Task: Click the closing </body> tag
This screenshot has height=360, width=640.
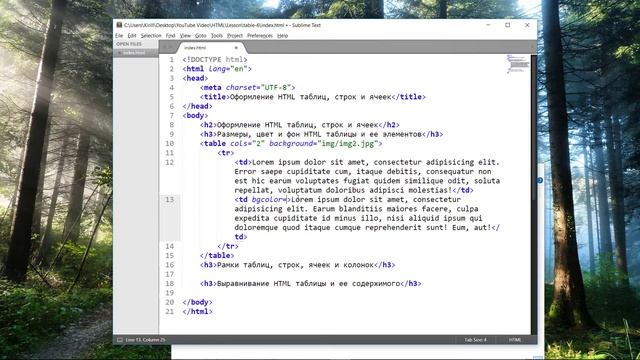Action: (198, 302)
